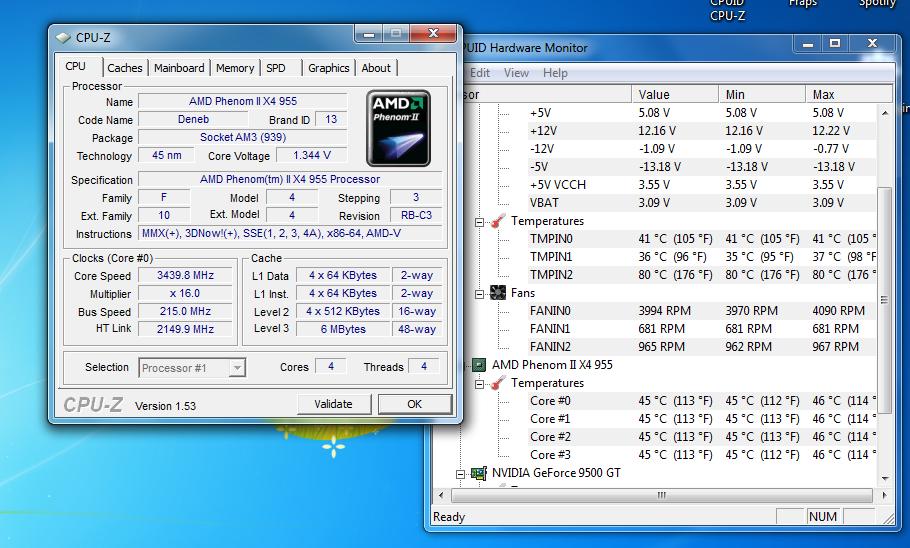The width and height of the screenshot is (910, 548).
Task: Select the FANIN1 fan row
Action: [702, 329]
